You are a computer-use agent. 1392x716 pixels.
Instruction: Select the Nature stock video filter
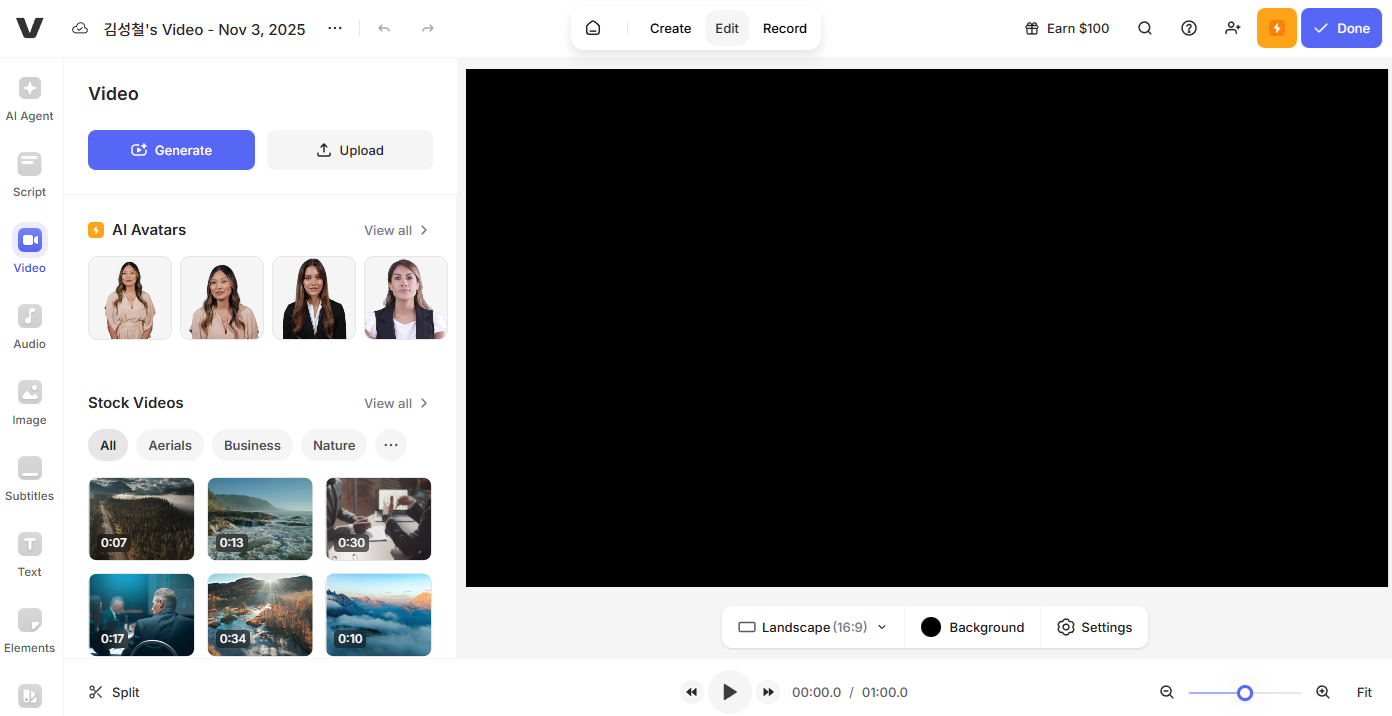coord(334,445)
